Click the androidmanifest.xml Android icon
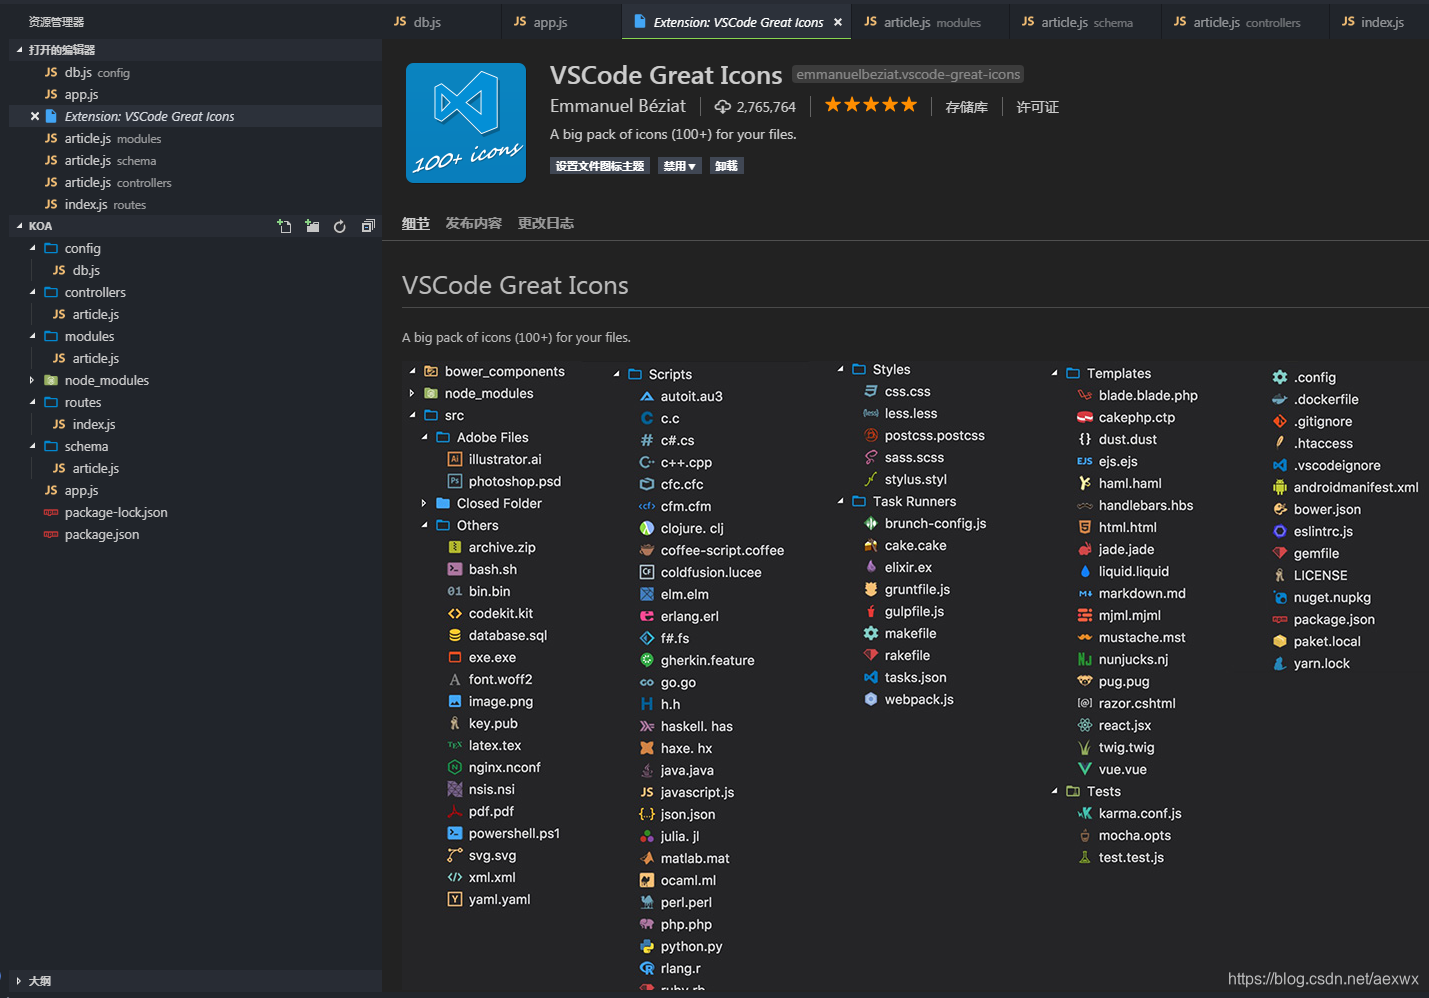The height and width of the screenshot is (998, 1429). 1280,487
